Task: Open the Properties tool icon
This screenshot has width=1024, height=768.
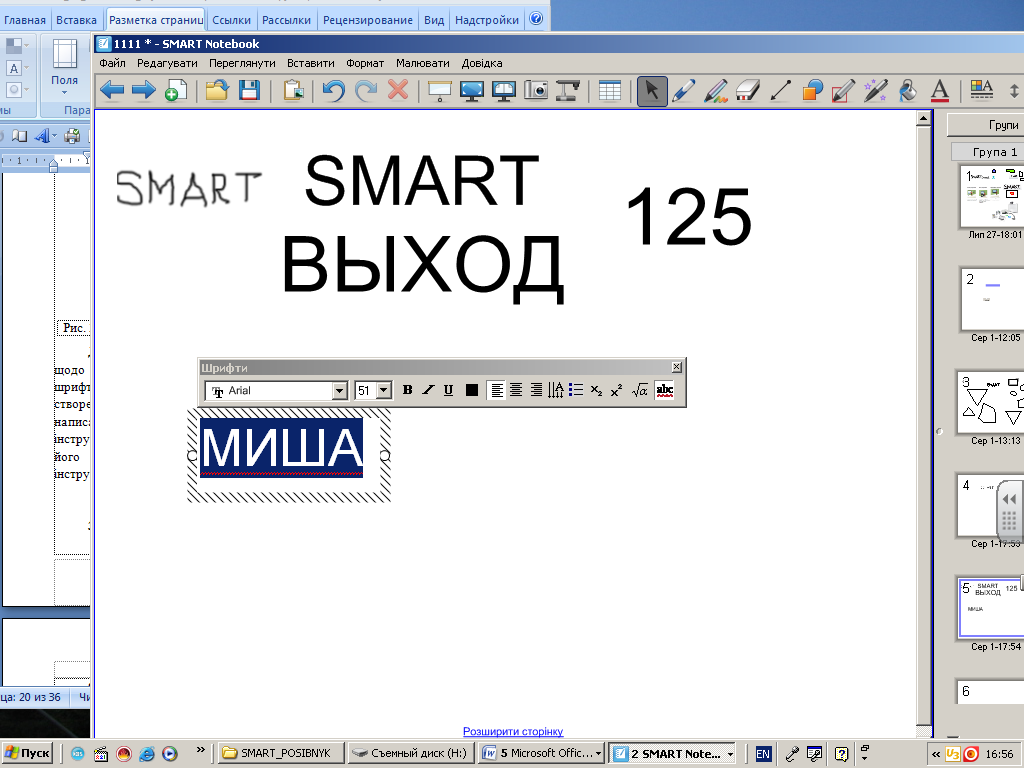Action: (982, 90)
